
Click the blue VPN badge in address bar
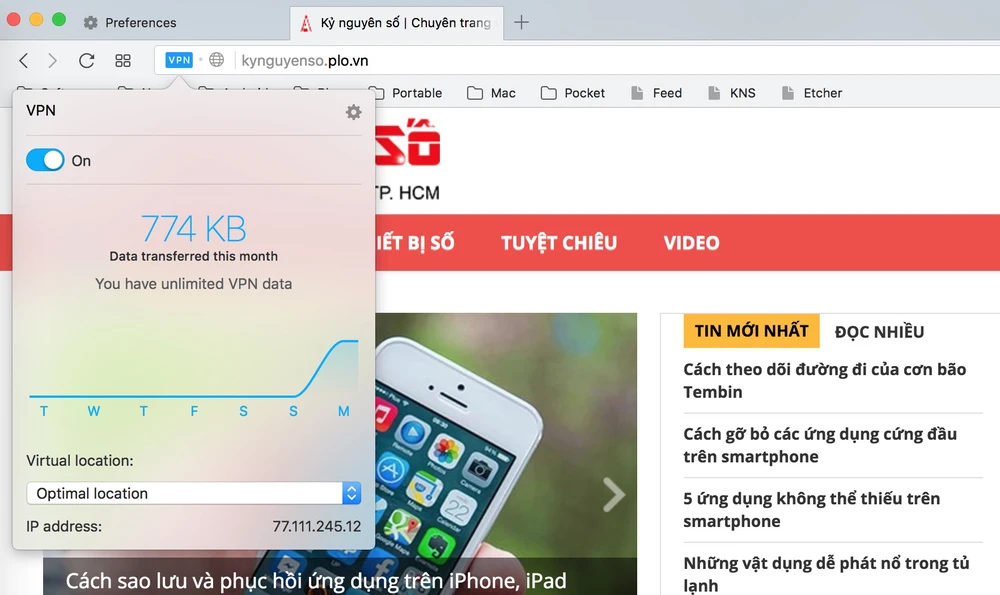179,60
